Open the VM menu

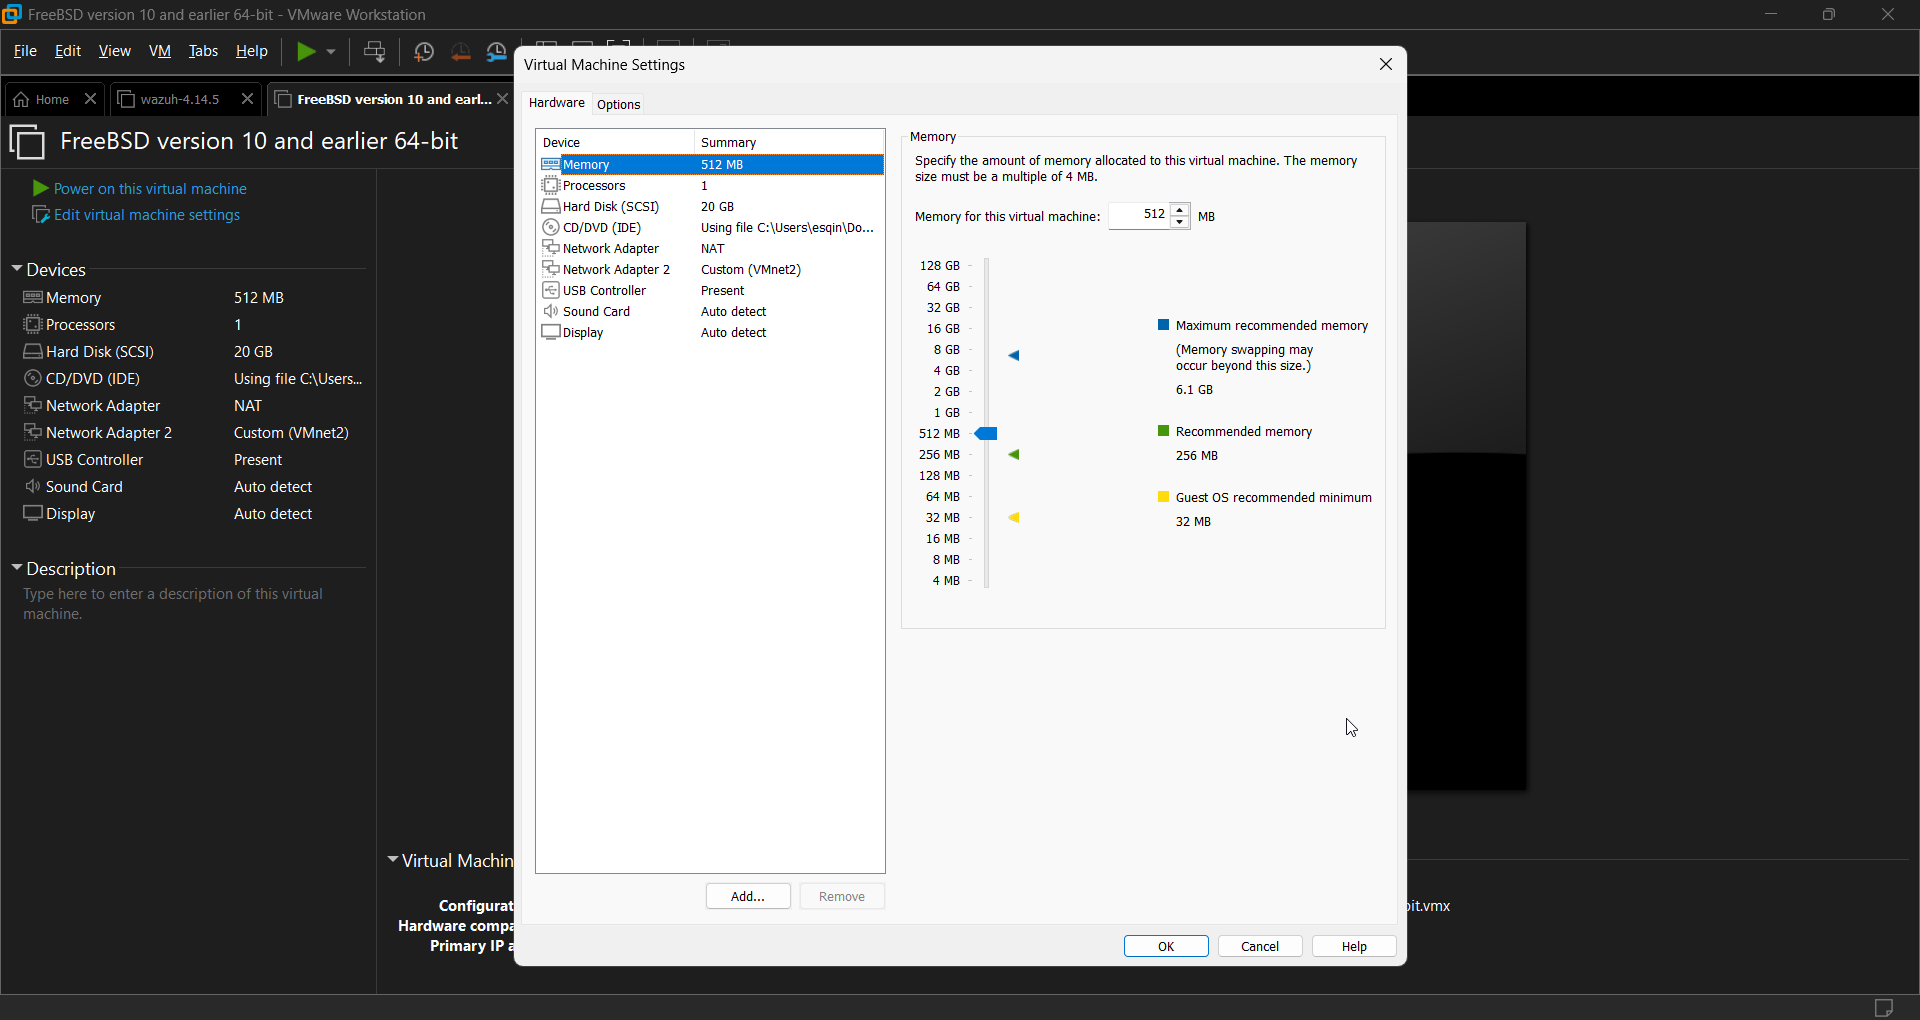[x=160, y=51]
